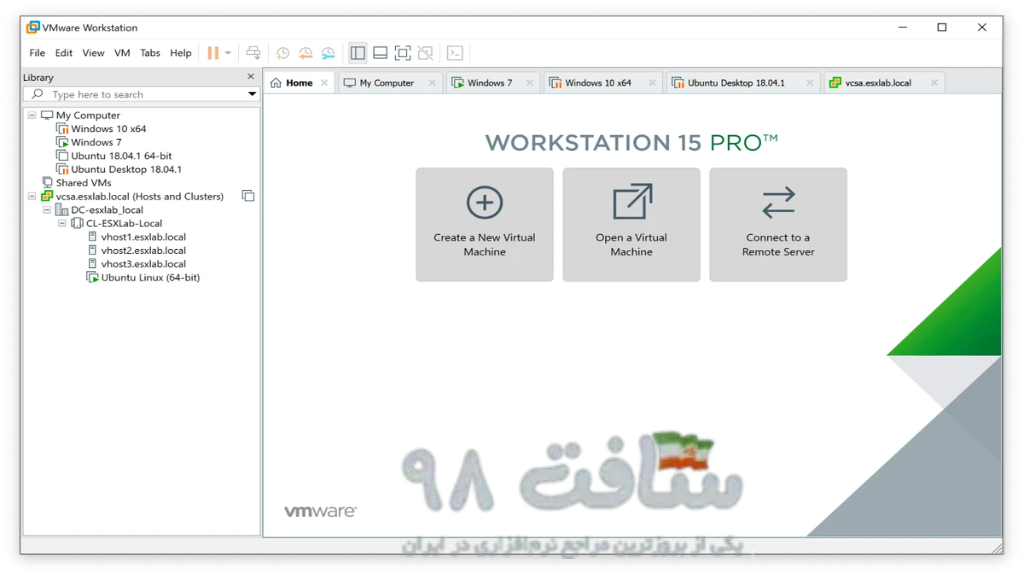Select vhost2.esxlab.local host
Image resolution: width=1024 pixels, height=576 pixels.
[143, 250]
